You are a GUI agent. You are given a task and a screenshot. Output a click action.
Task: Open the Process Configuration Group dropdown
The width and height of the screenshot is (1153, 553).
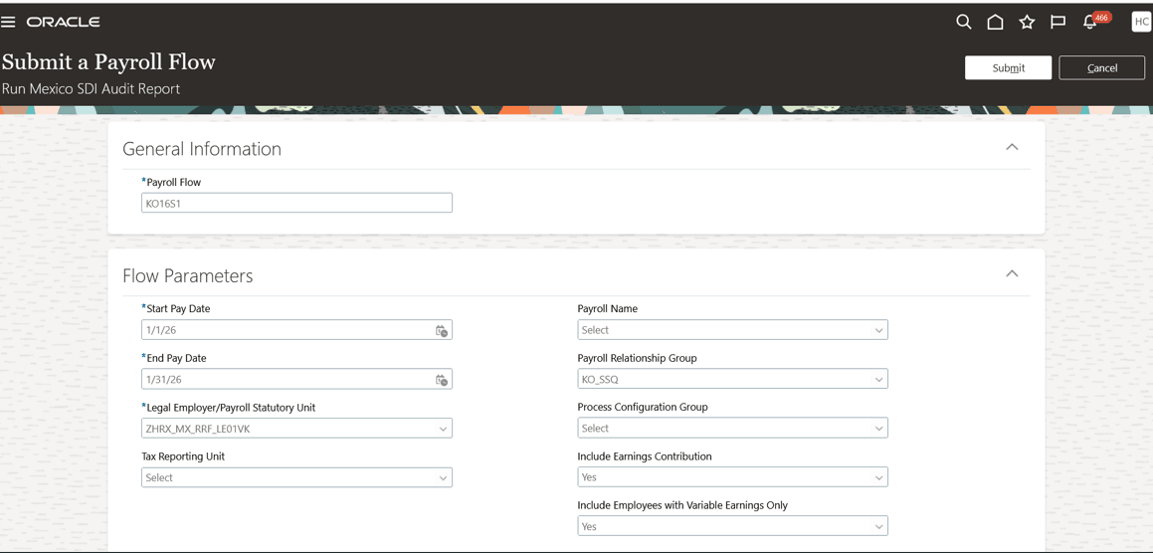(732, 428)
